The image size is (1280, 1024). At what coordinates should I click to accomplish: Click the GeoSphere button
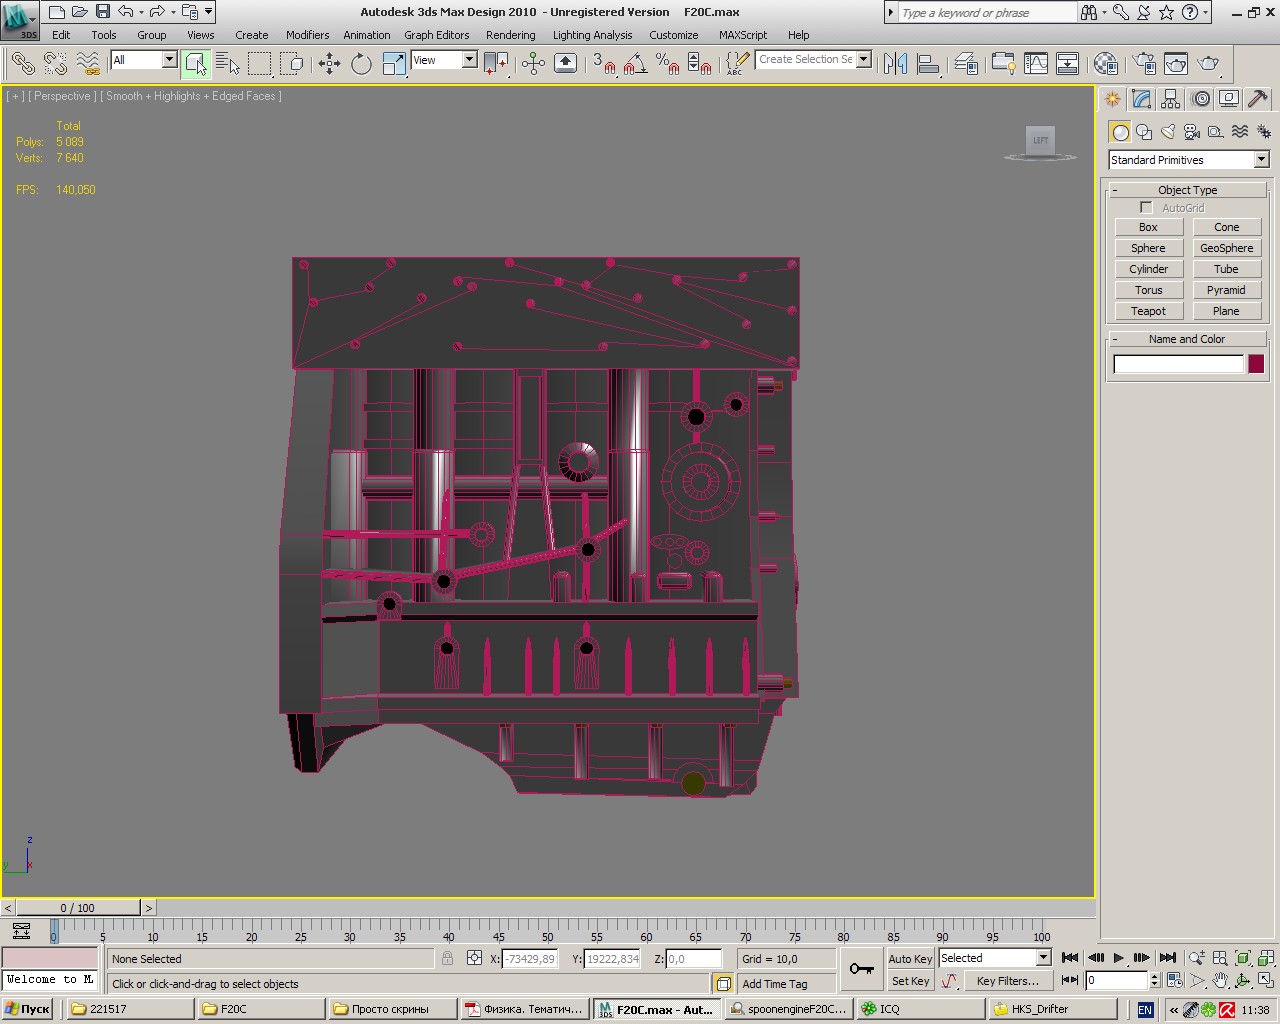coord(1226,248)
